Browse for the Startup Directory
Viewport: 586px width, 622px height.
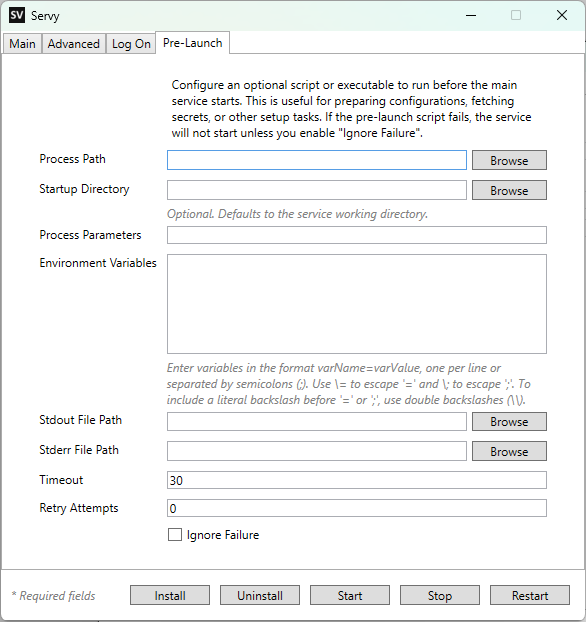pyautogui.click(x=509, y=190)
